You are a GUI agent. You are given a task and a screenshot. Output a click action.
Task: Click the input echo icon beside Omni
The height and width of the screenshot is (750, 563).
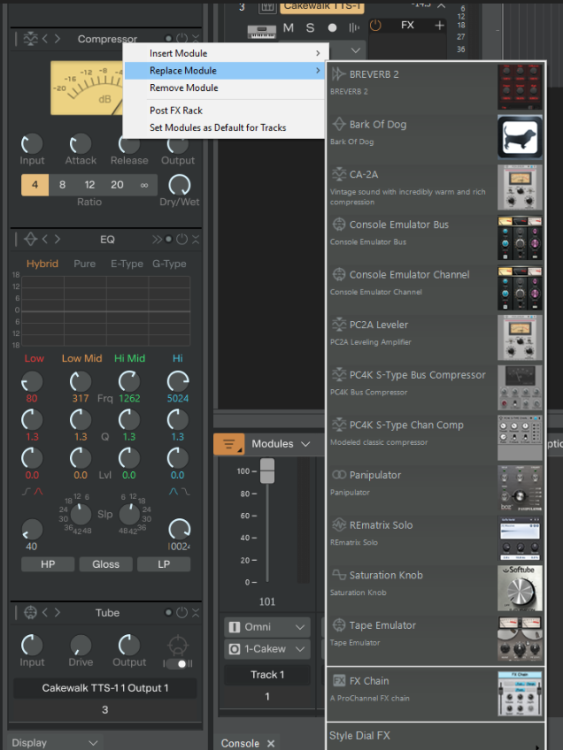[x=234, y=627]
